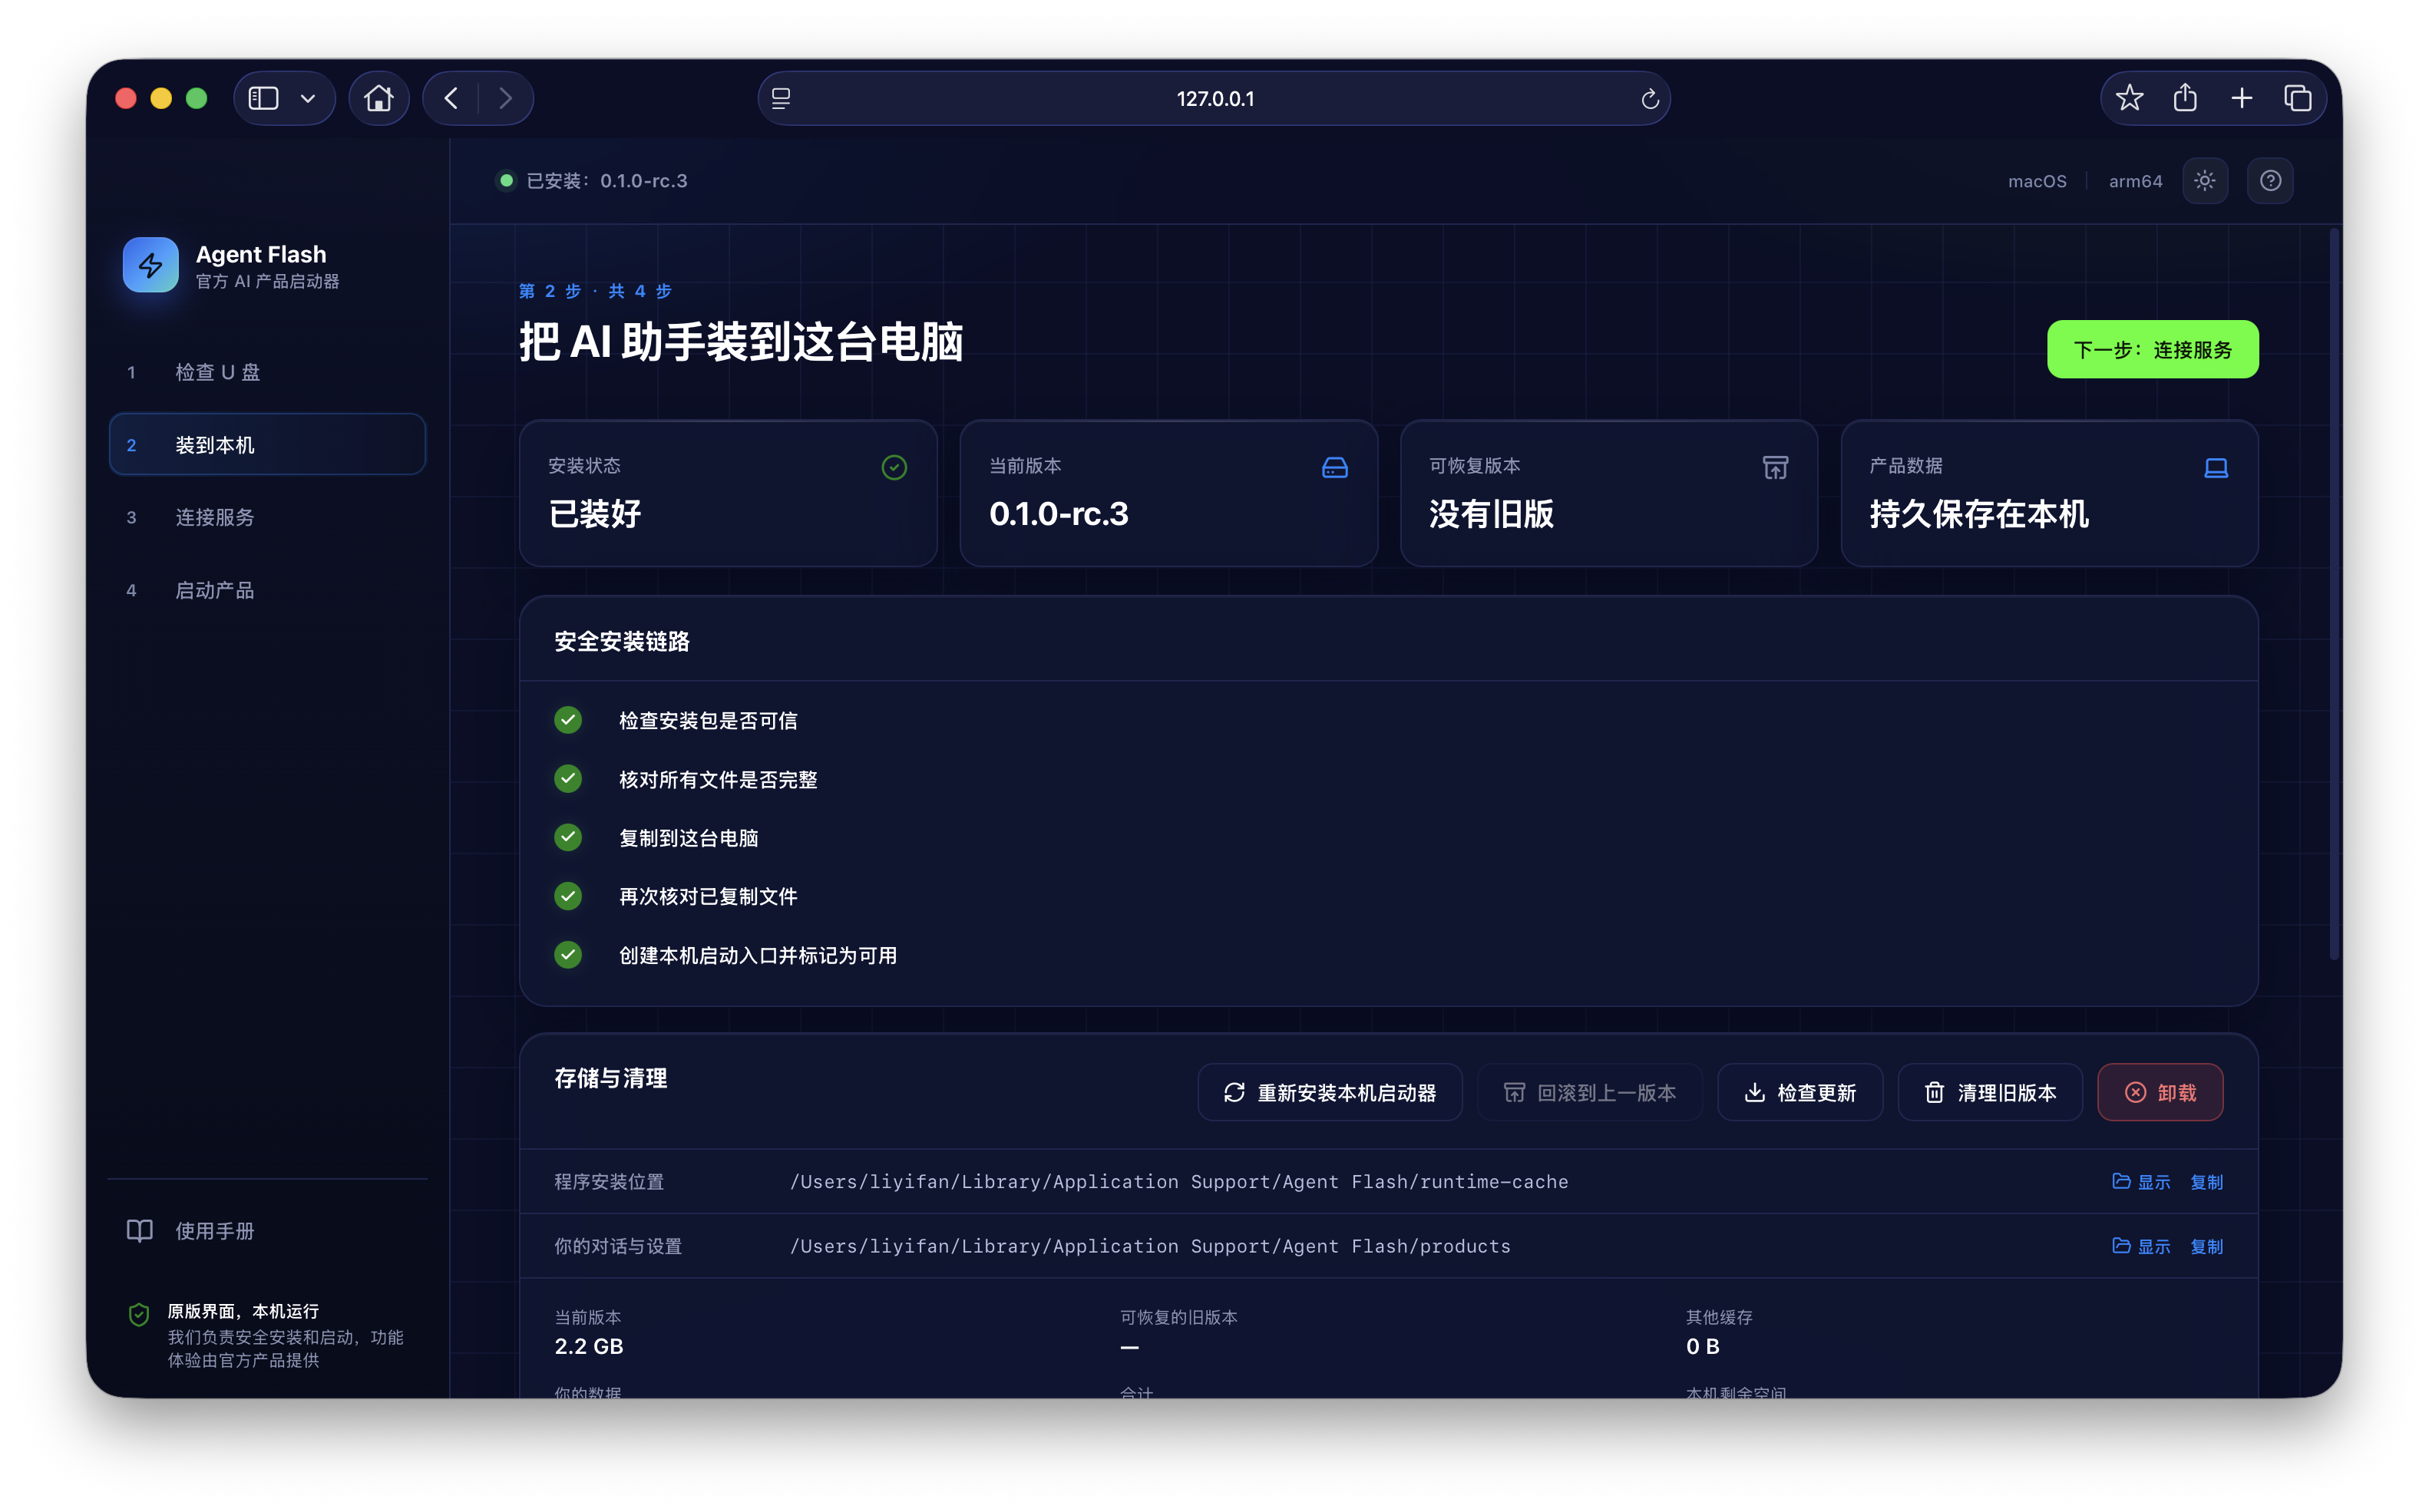Image resolution: width=2429 pixels, height=1512 pixels.
Task: Click the 当前版本 drive icon
Action: (1334, 467)
